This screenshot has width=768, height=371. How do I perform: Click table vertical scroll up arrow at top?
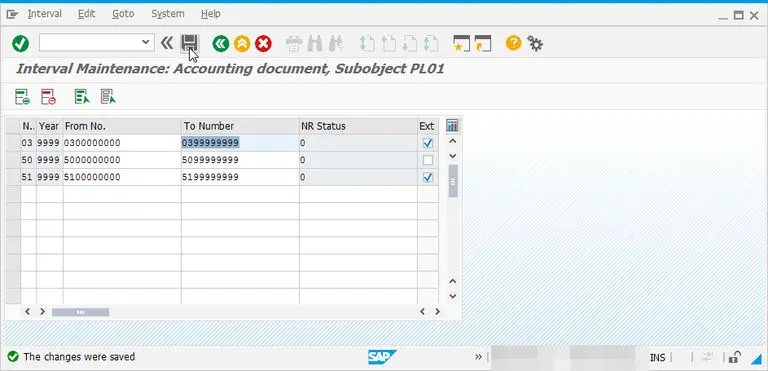[x=453, y=141]
